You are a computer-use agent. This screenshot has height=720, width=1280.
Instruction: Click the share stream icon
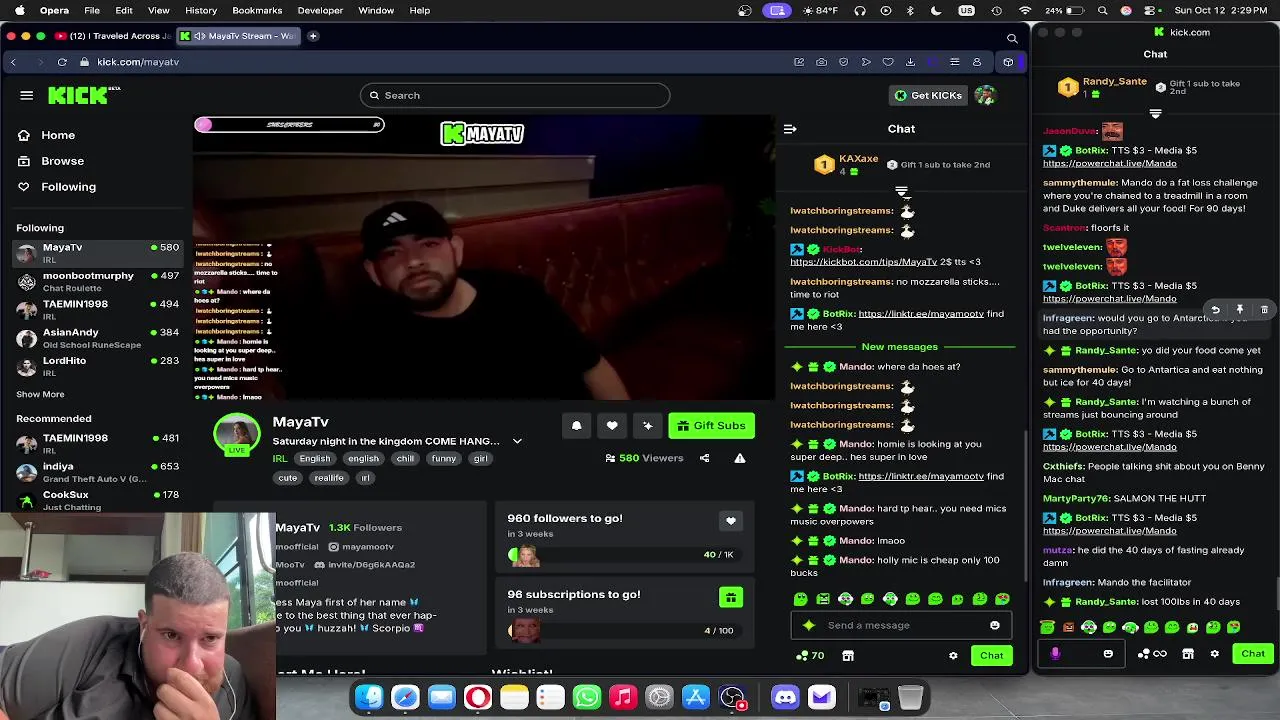coord(704,458)
